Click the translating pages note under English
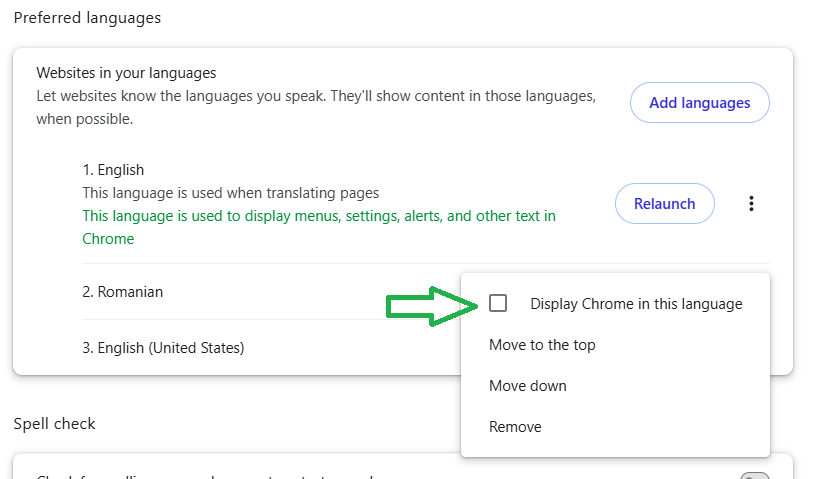813x479 pixels. pos(230,193)
